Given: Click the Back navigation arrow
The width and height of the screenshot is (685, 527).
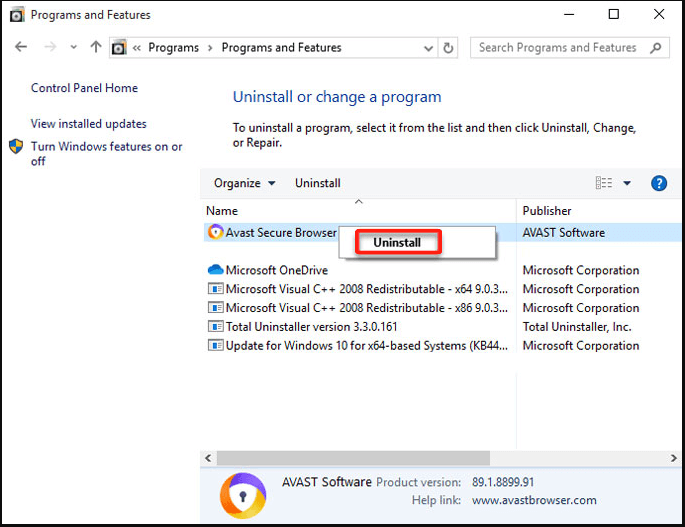Looking at the screenshot, I should pos(21,47).
